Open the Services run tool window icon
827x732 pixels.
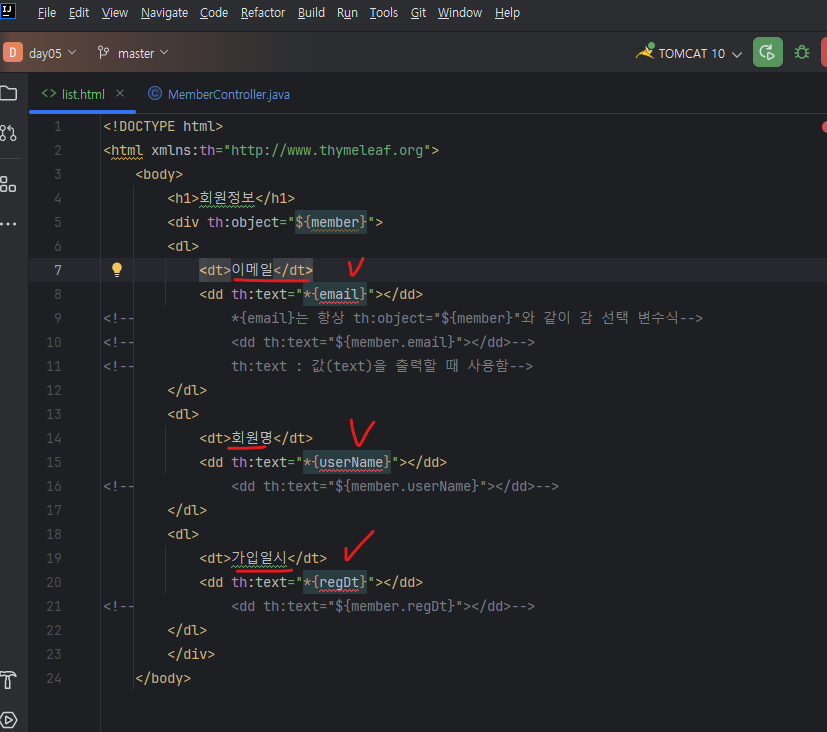[x=8, y=720]
